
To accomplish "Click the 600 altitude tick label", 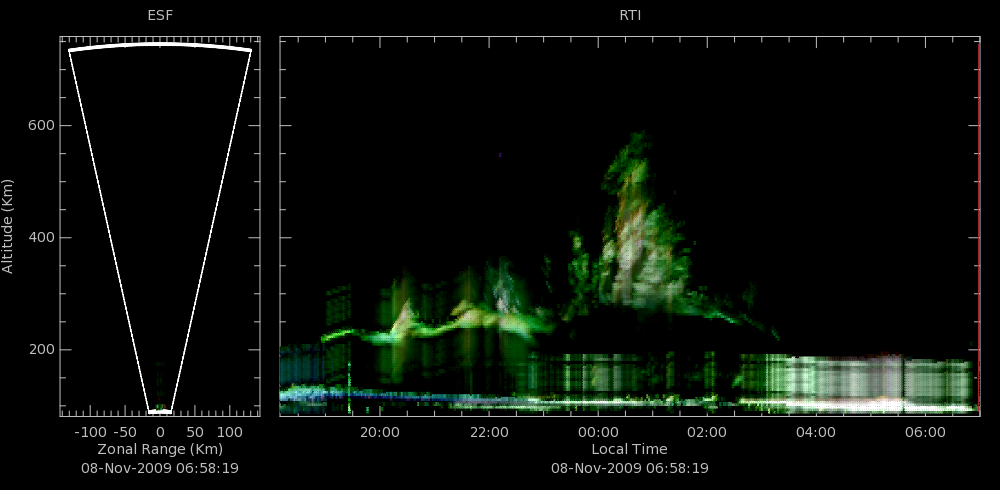I will pyautogui.click(x=41, y=126).
